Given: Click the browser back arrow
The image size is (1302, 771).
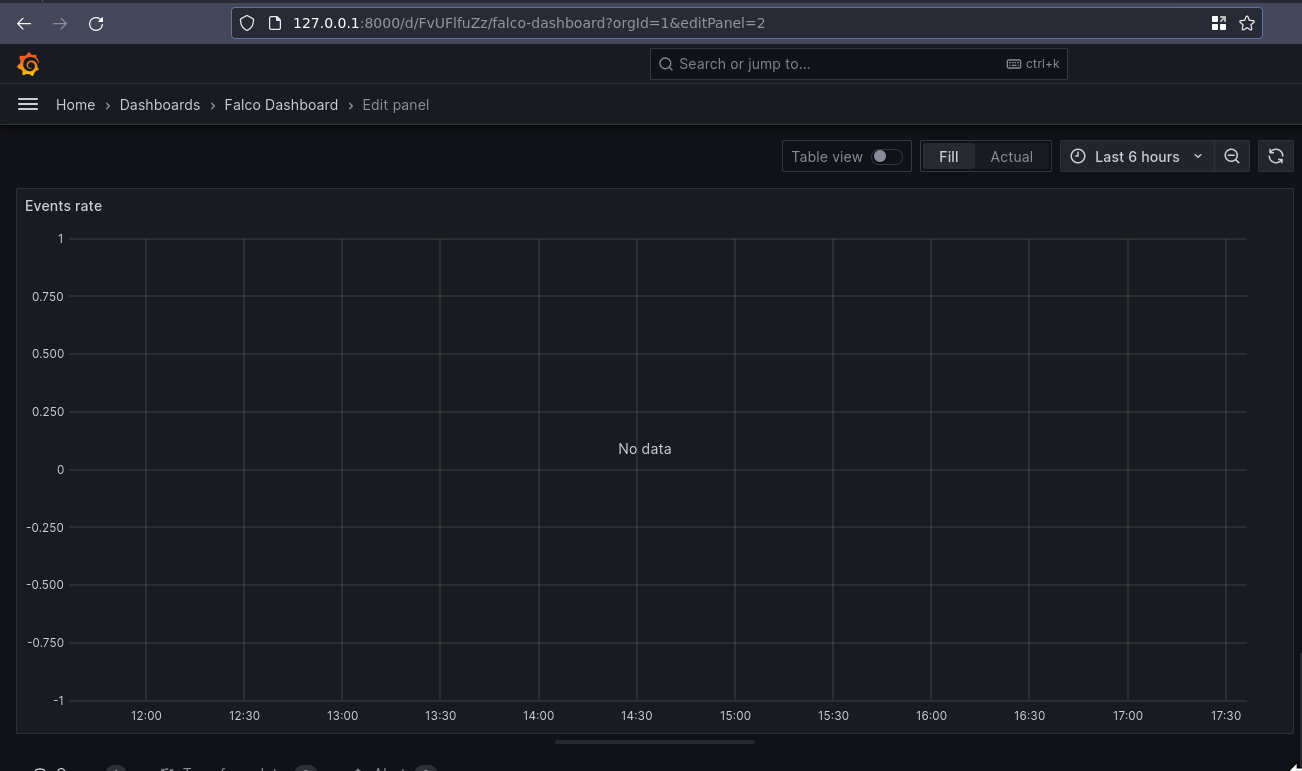Looking at the screenshot, I should [24, 23].
